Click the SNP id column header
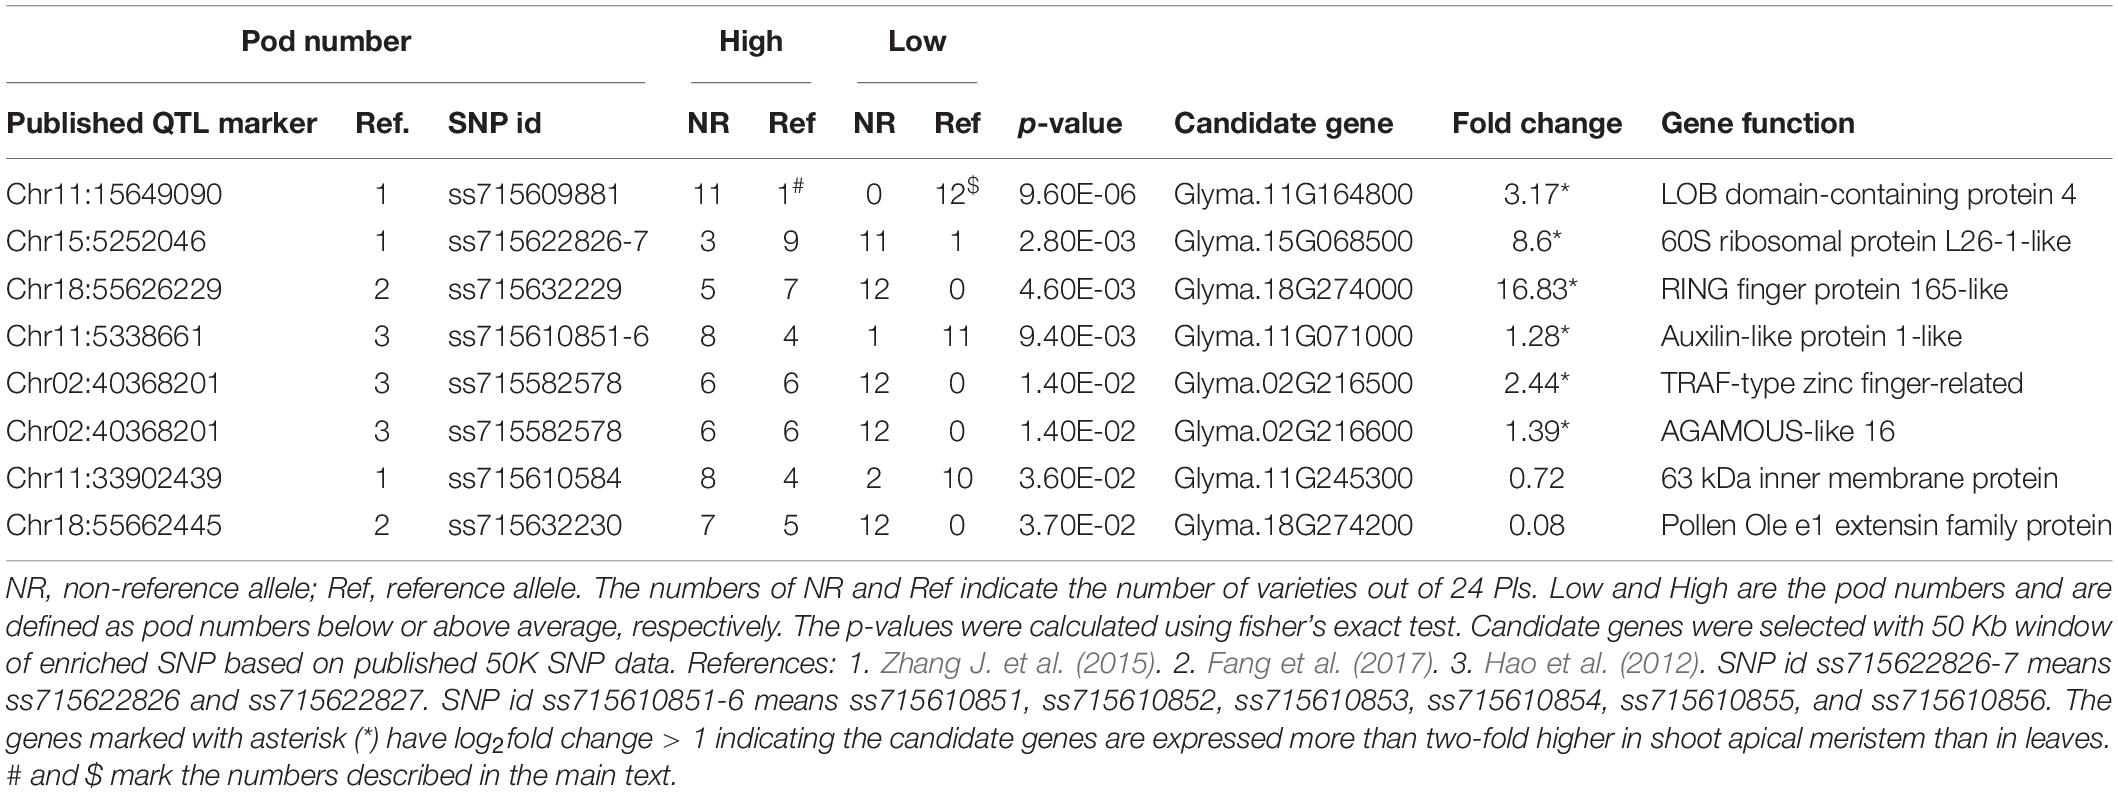 tap(494, 123)
